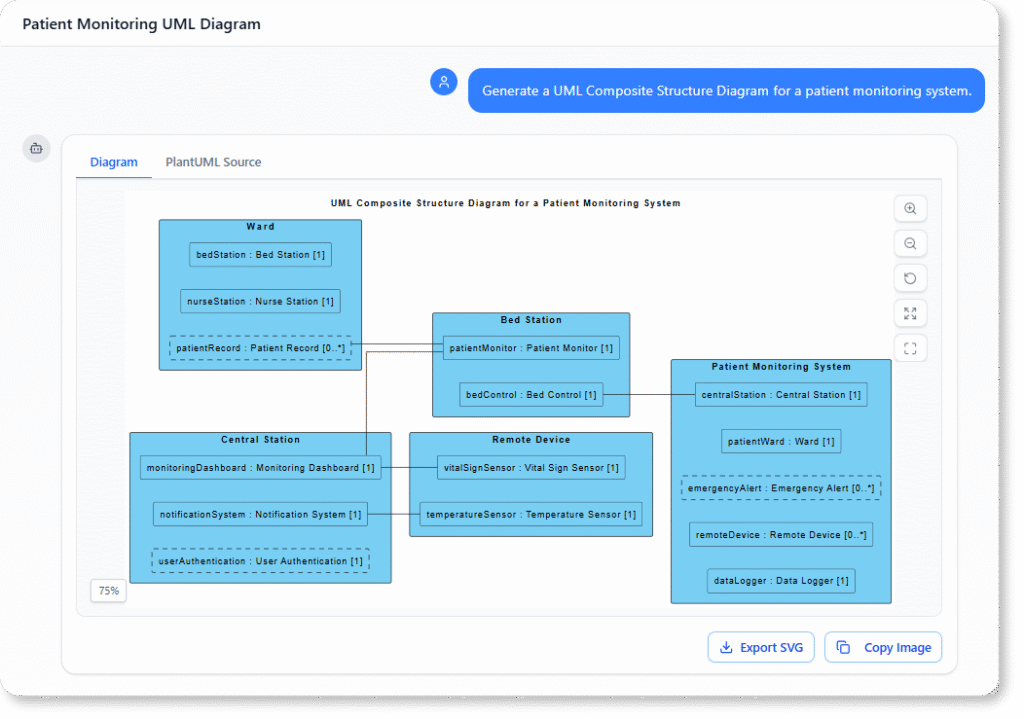Screen dimensions: 1024x719
Task: Select the Remote Device block
Action: [530, 439]
